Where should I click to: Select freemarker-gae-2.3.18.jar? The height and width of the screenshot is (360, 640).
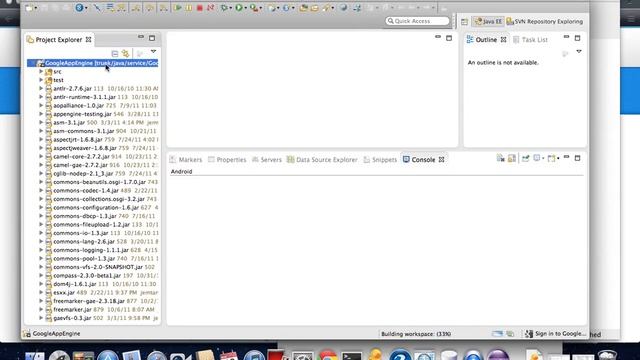click(x=89, y=301)
